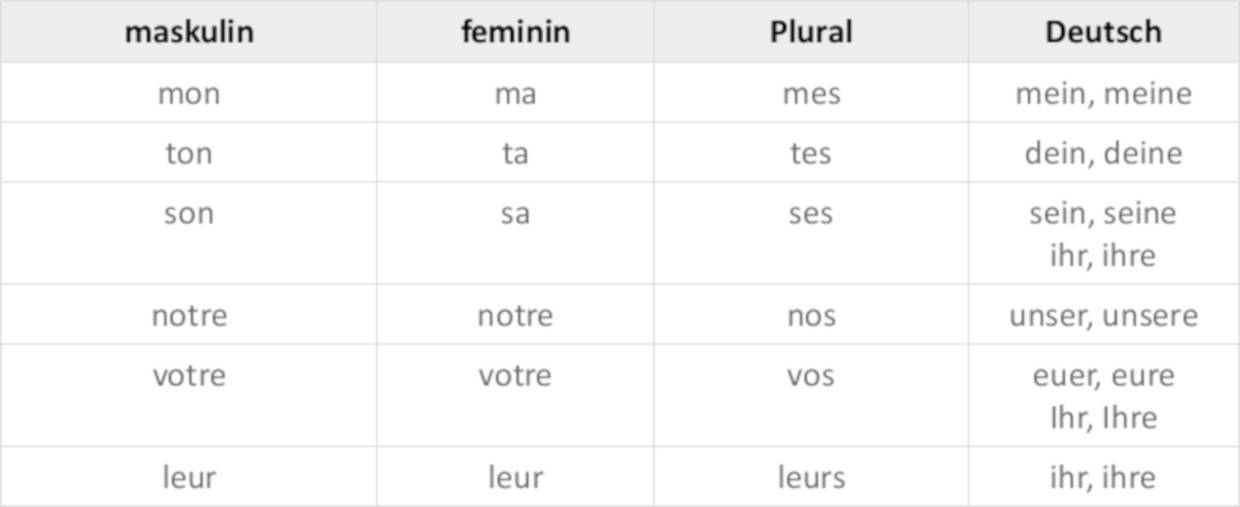Click the "leurs" plural cell

[811, 478]
